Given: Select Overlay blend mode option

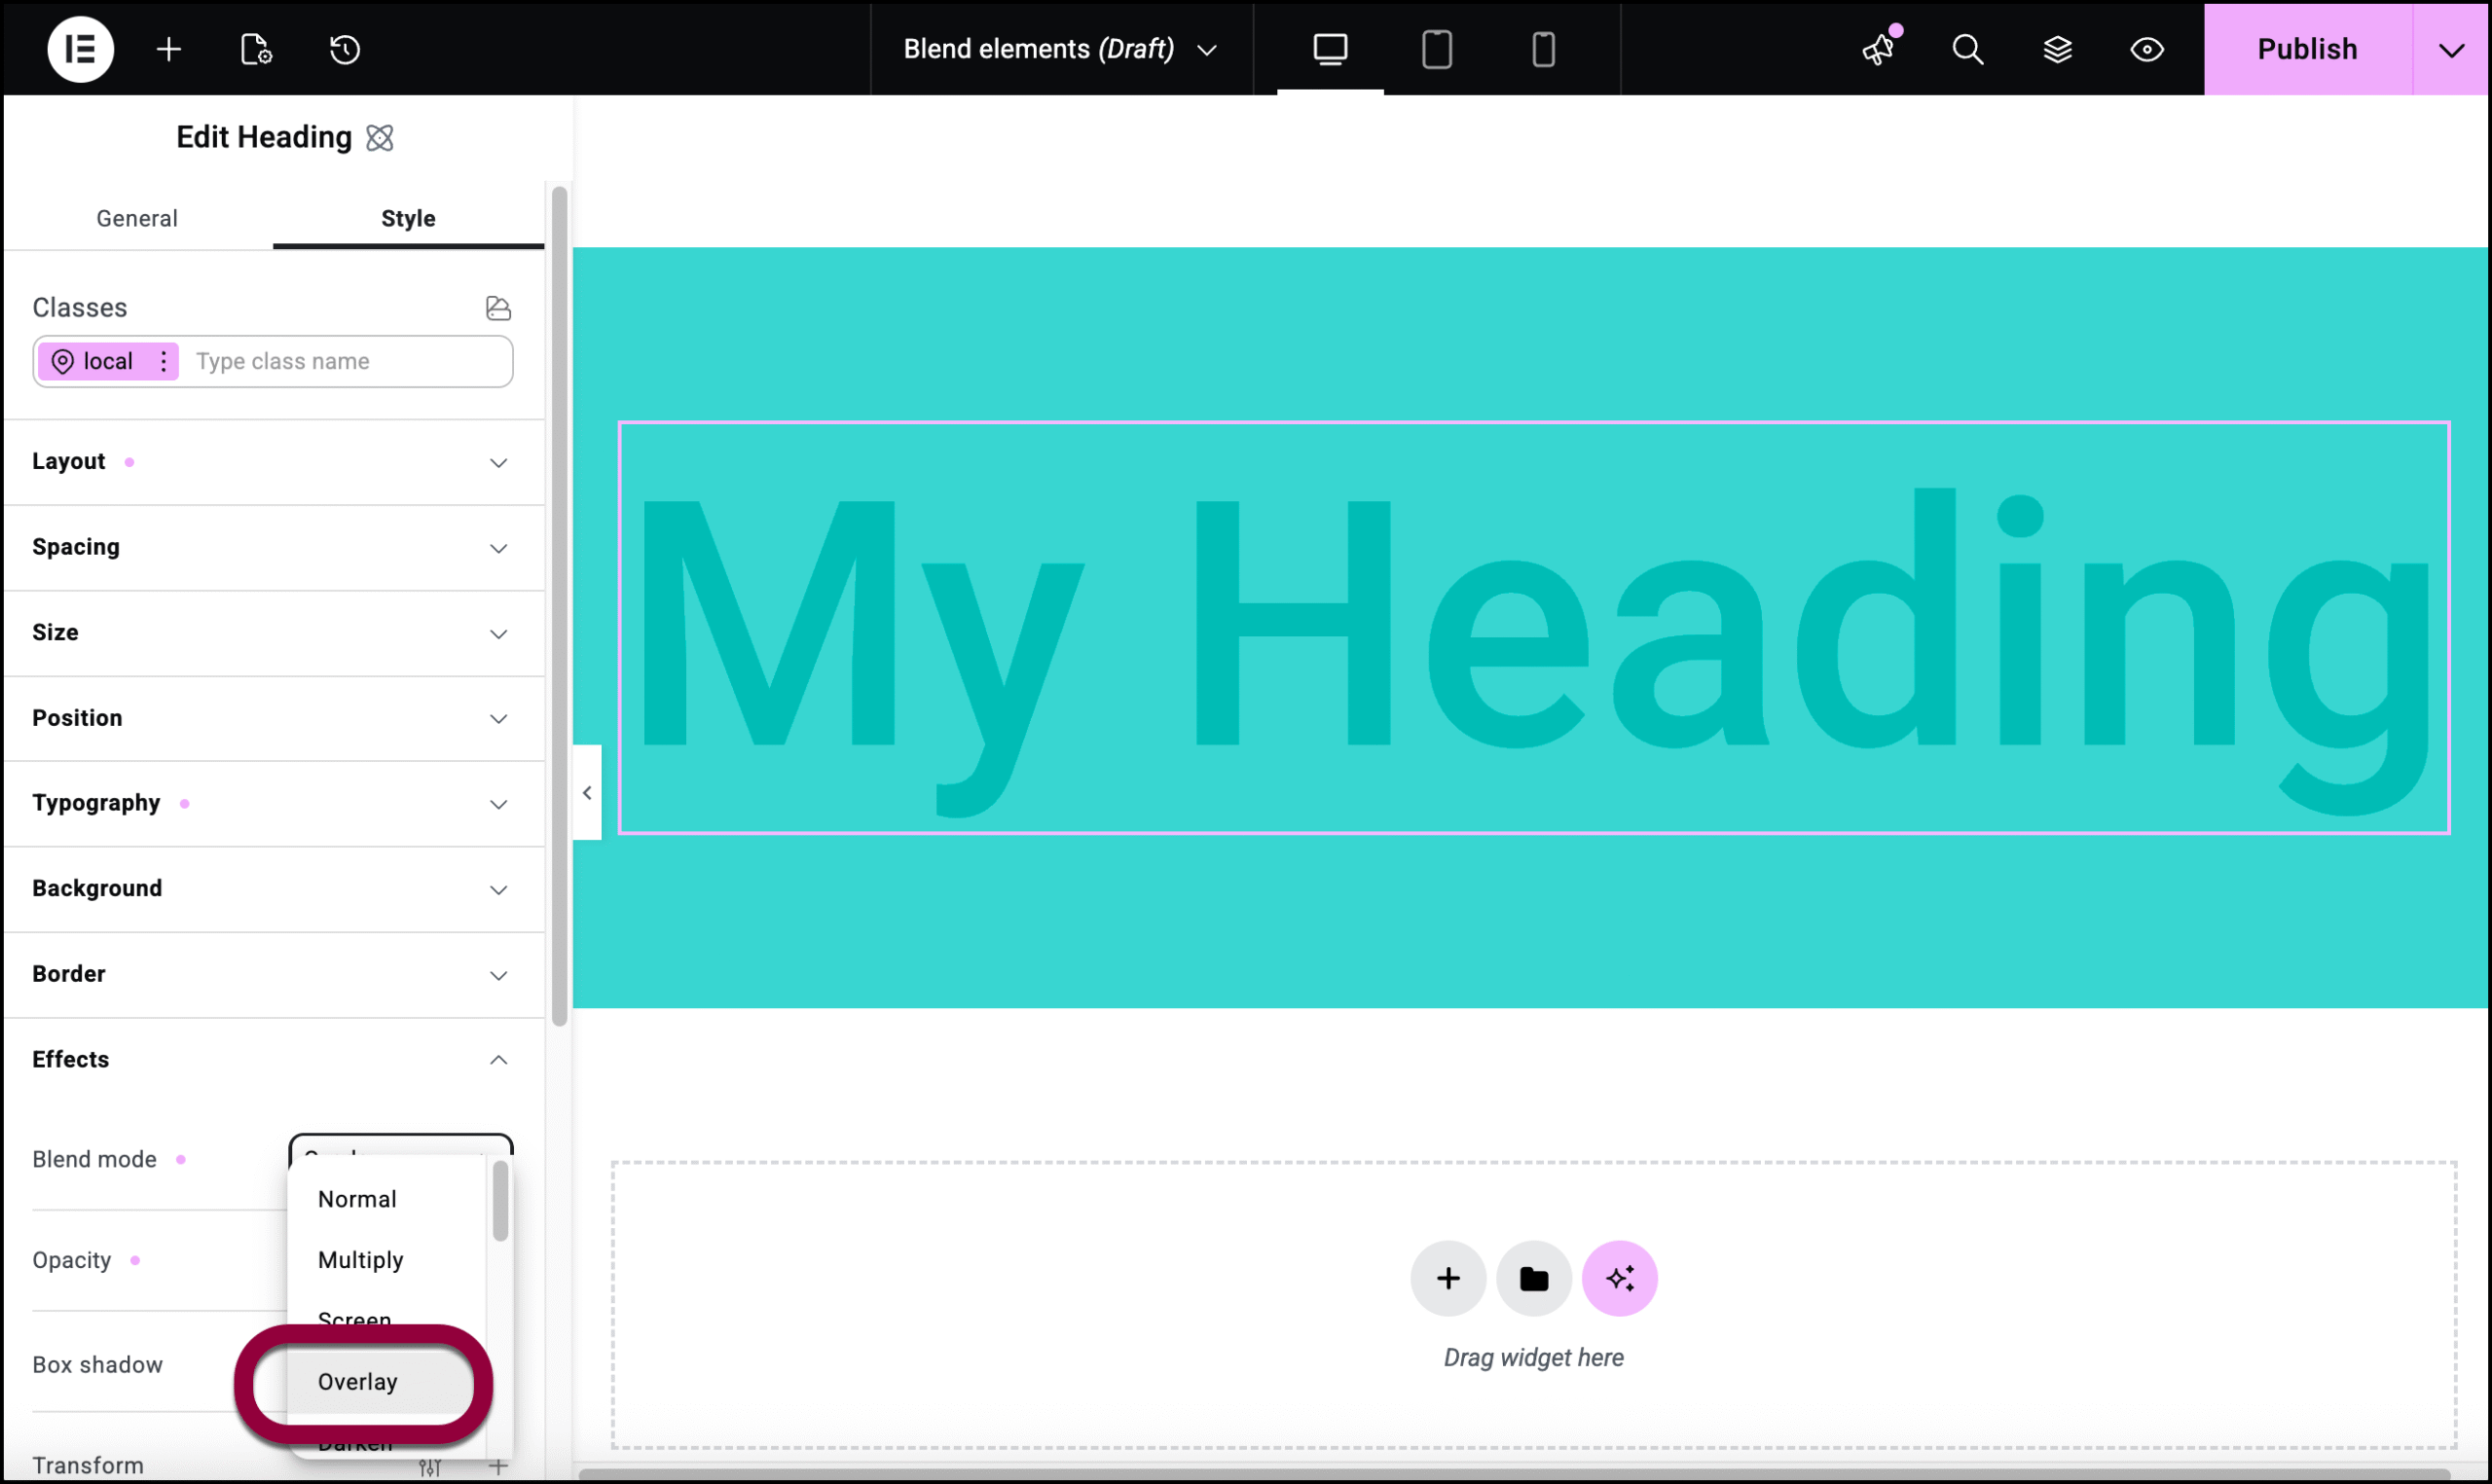Looking at the screenshot, I should tap(358, 1381).
